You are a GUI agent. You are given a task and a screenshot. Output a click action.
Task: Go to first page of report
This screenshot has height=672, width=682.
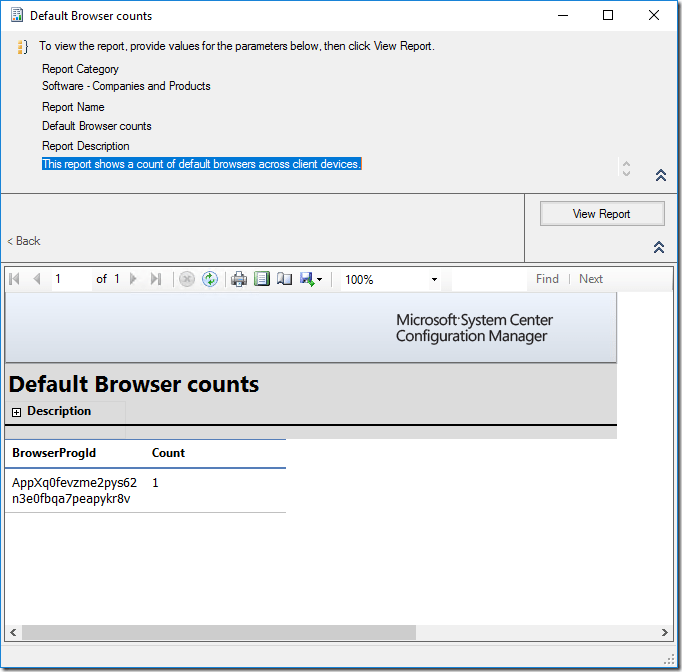pos(15,279)
